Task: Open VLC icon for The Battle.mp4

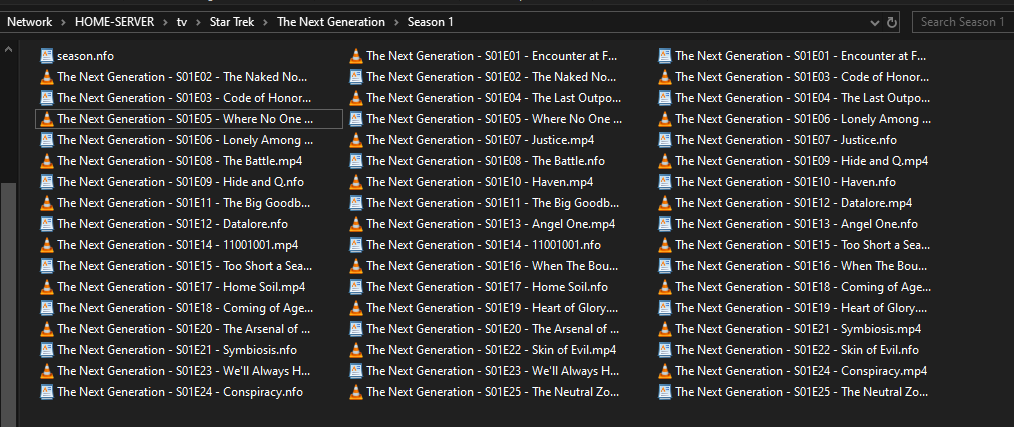Action: tap(46, 161)
